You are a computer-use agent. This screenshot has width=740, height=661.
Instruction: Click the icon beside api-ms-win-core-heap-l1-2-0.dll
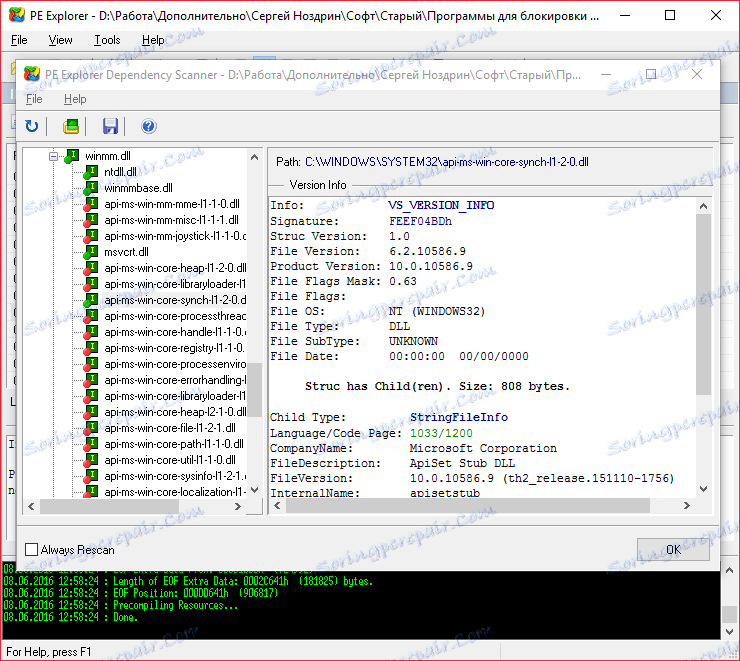click(91, 268)
